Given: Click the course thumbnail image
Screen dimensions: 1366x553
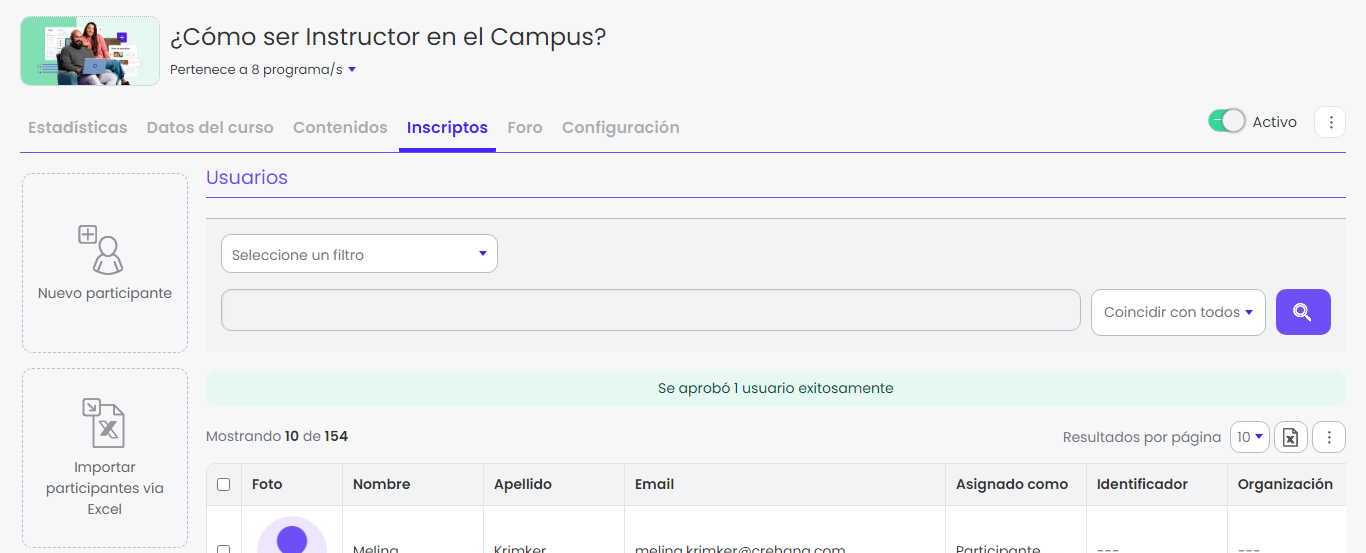Looking at the screenshot, I should (90, 51).
